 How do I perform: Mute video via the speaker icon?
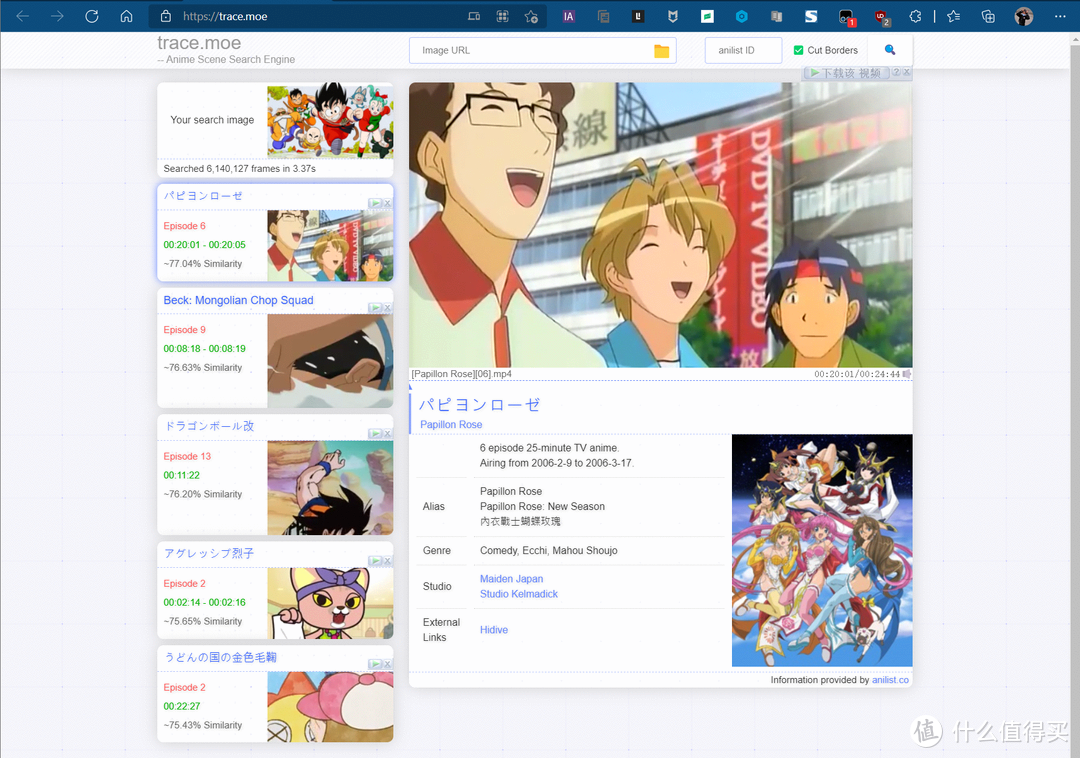[907, 374]
